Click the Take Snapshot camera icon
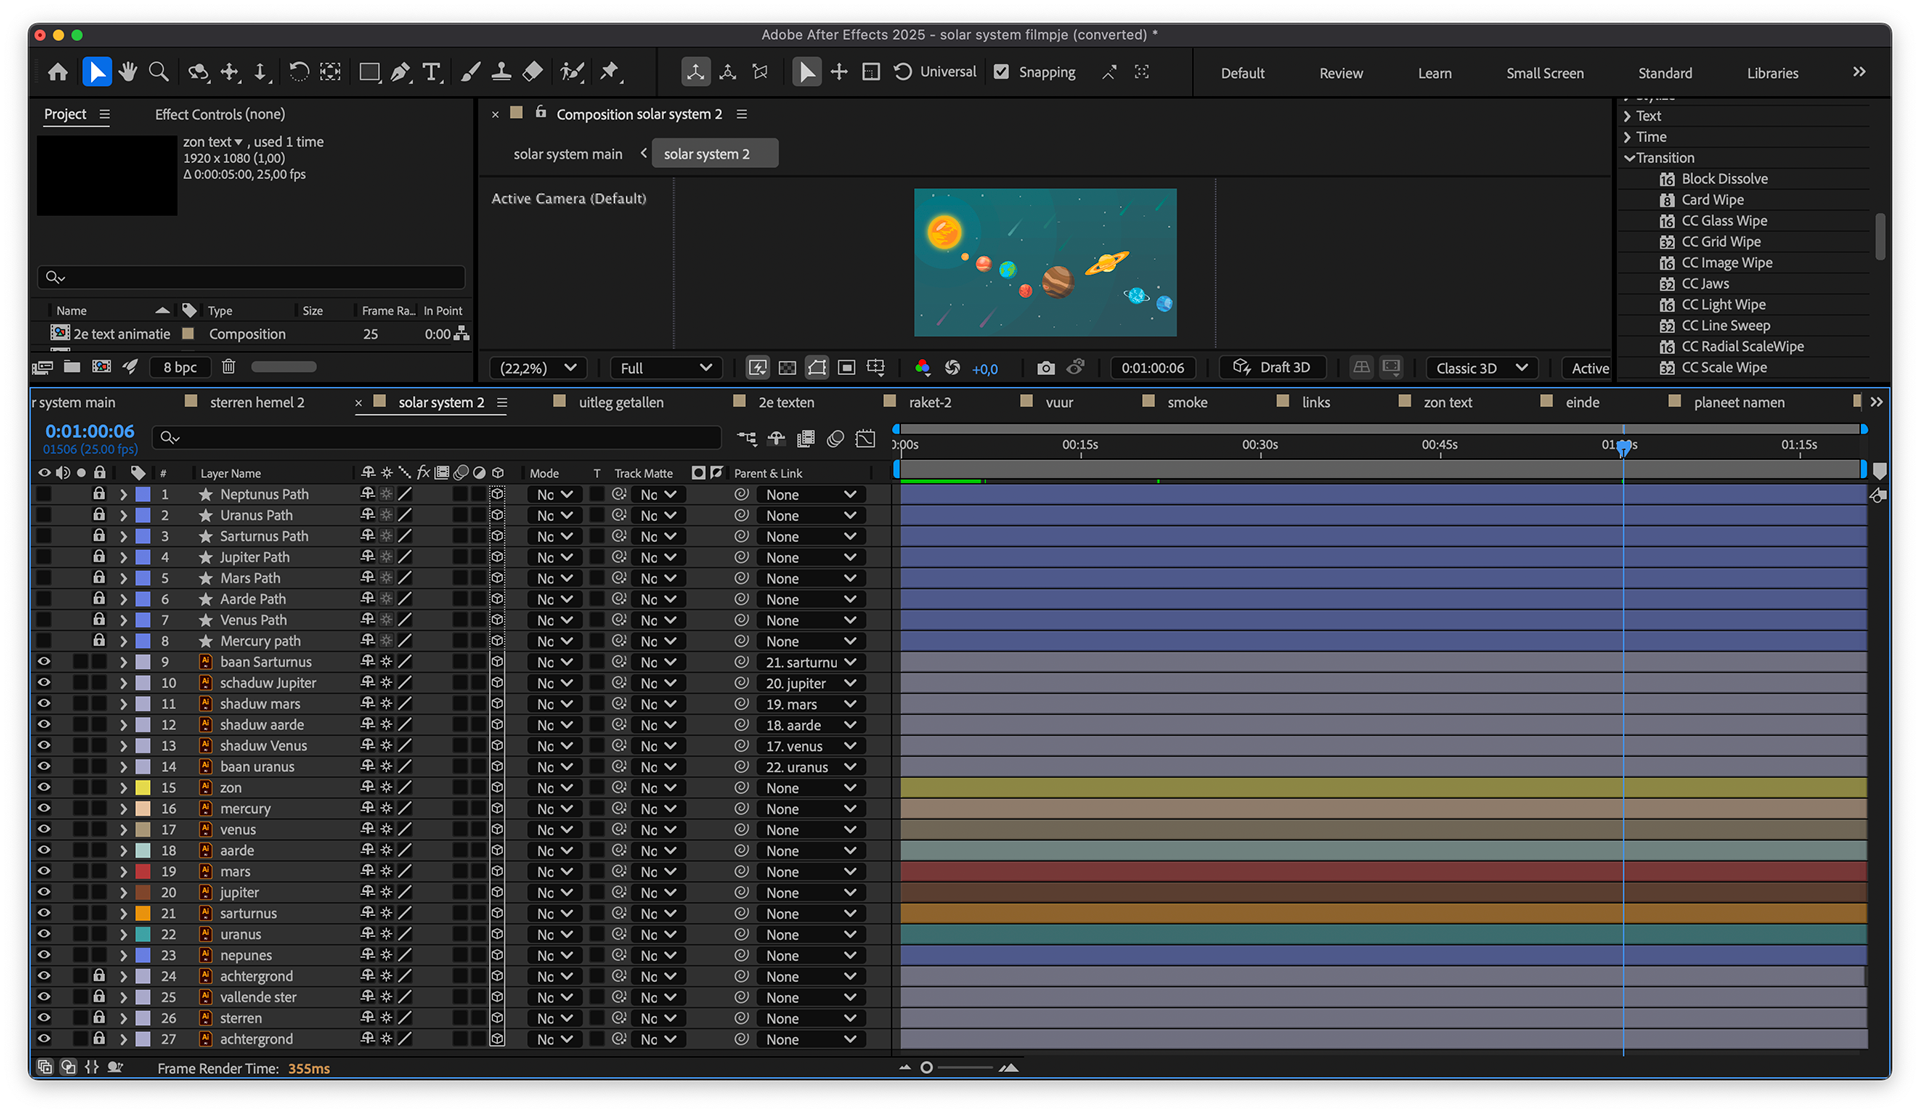Viewport: 1920px width, 1113px height. tap(1045, 368)
